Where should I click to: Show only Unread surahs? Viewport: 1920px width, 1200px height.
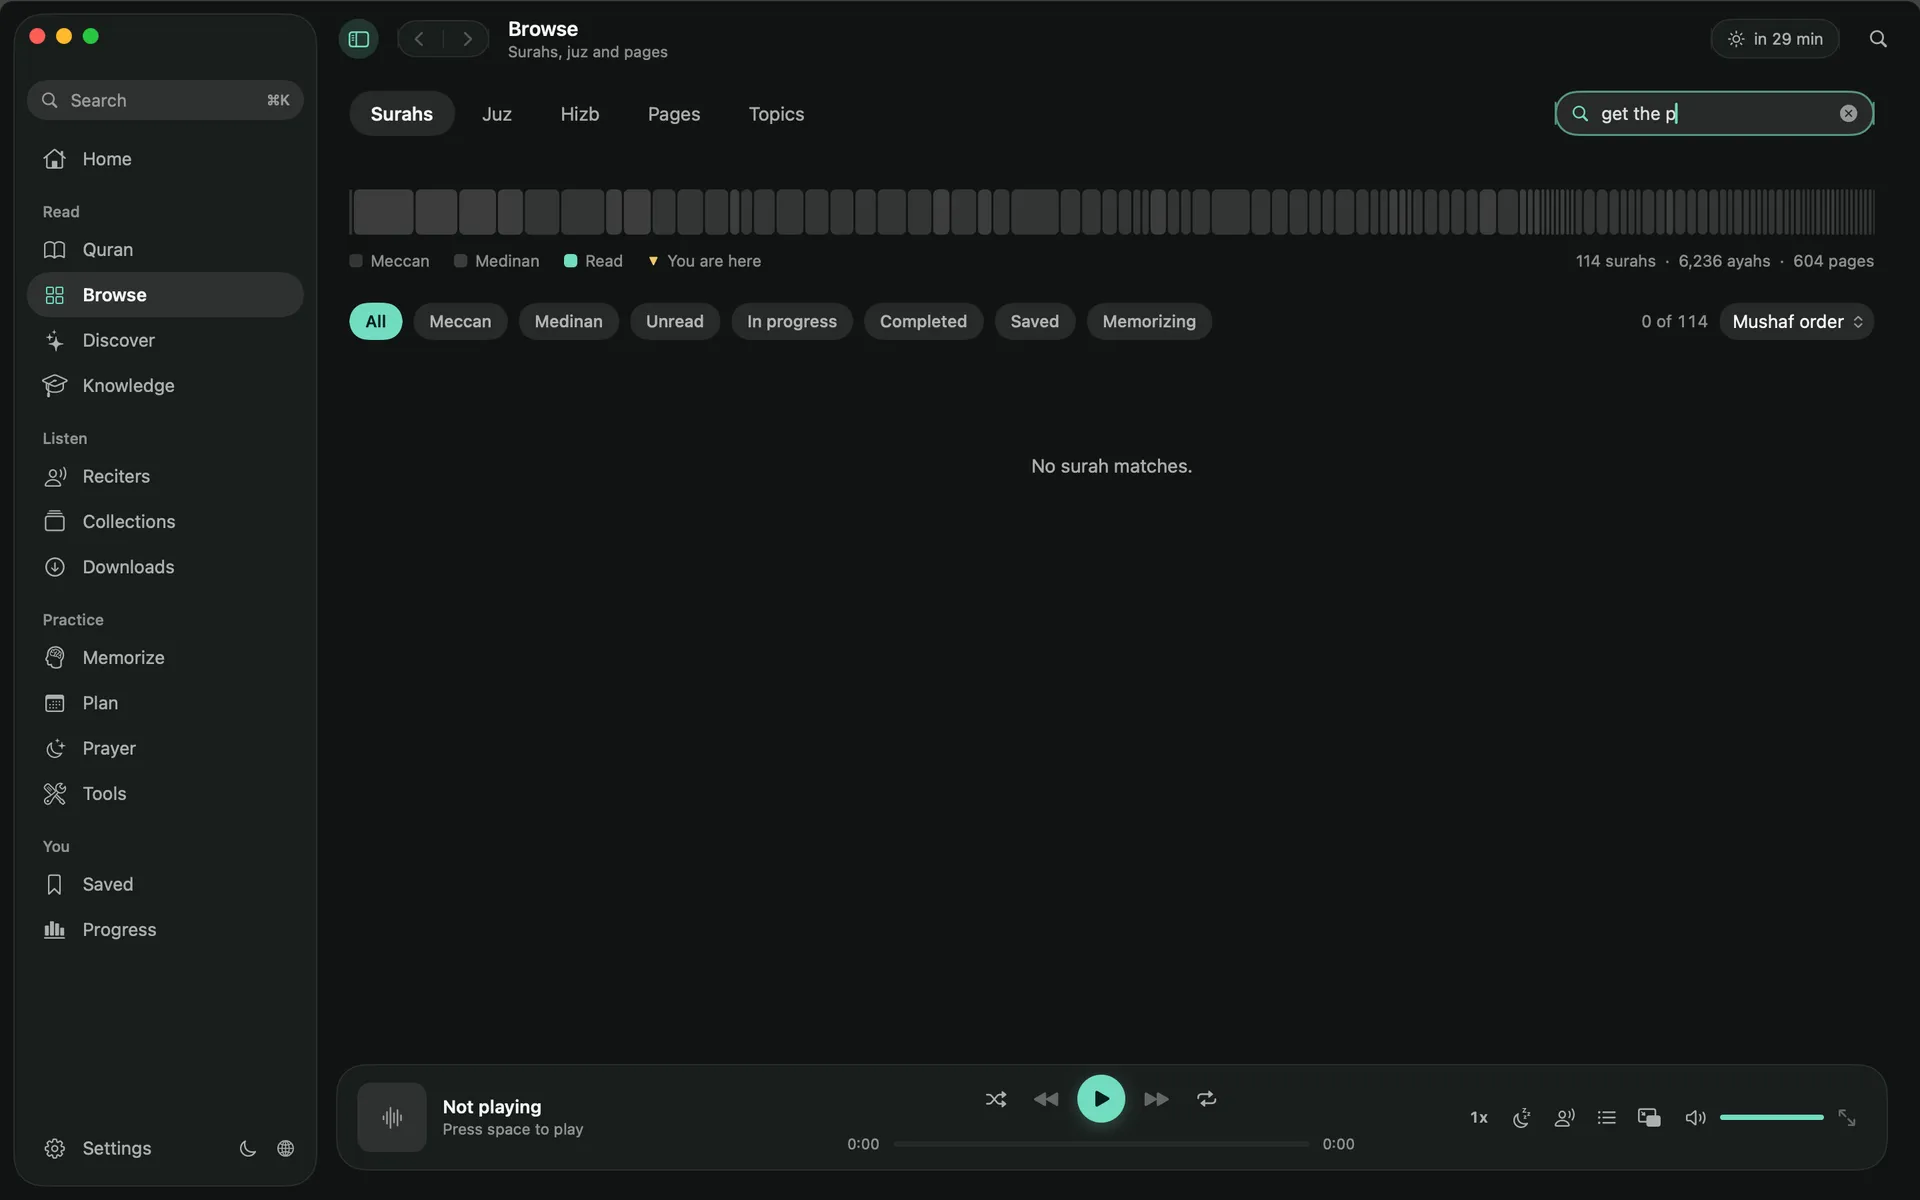pyautogui.click(x=675, y=322)
